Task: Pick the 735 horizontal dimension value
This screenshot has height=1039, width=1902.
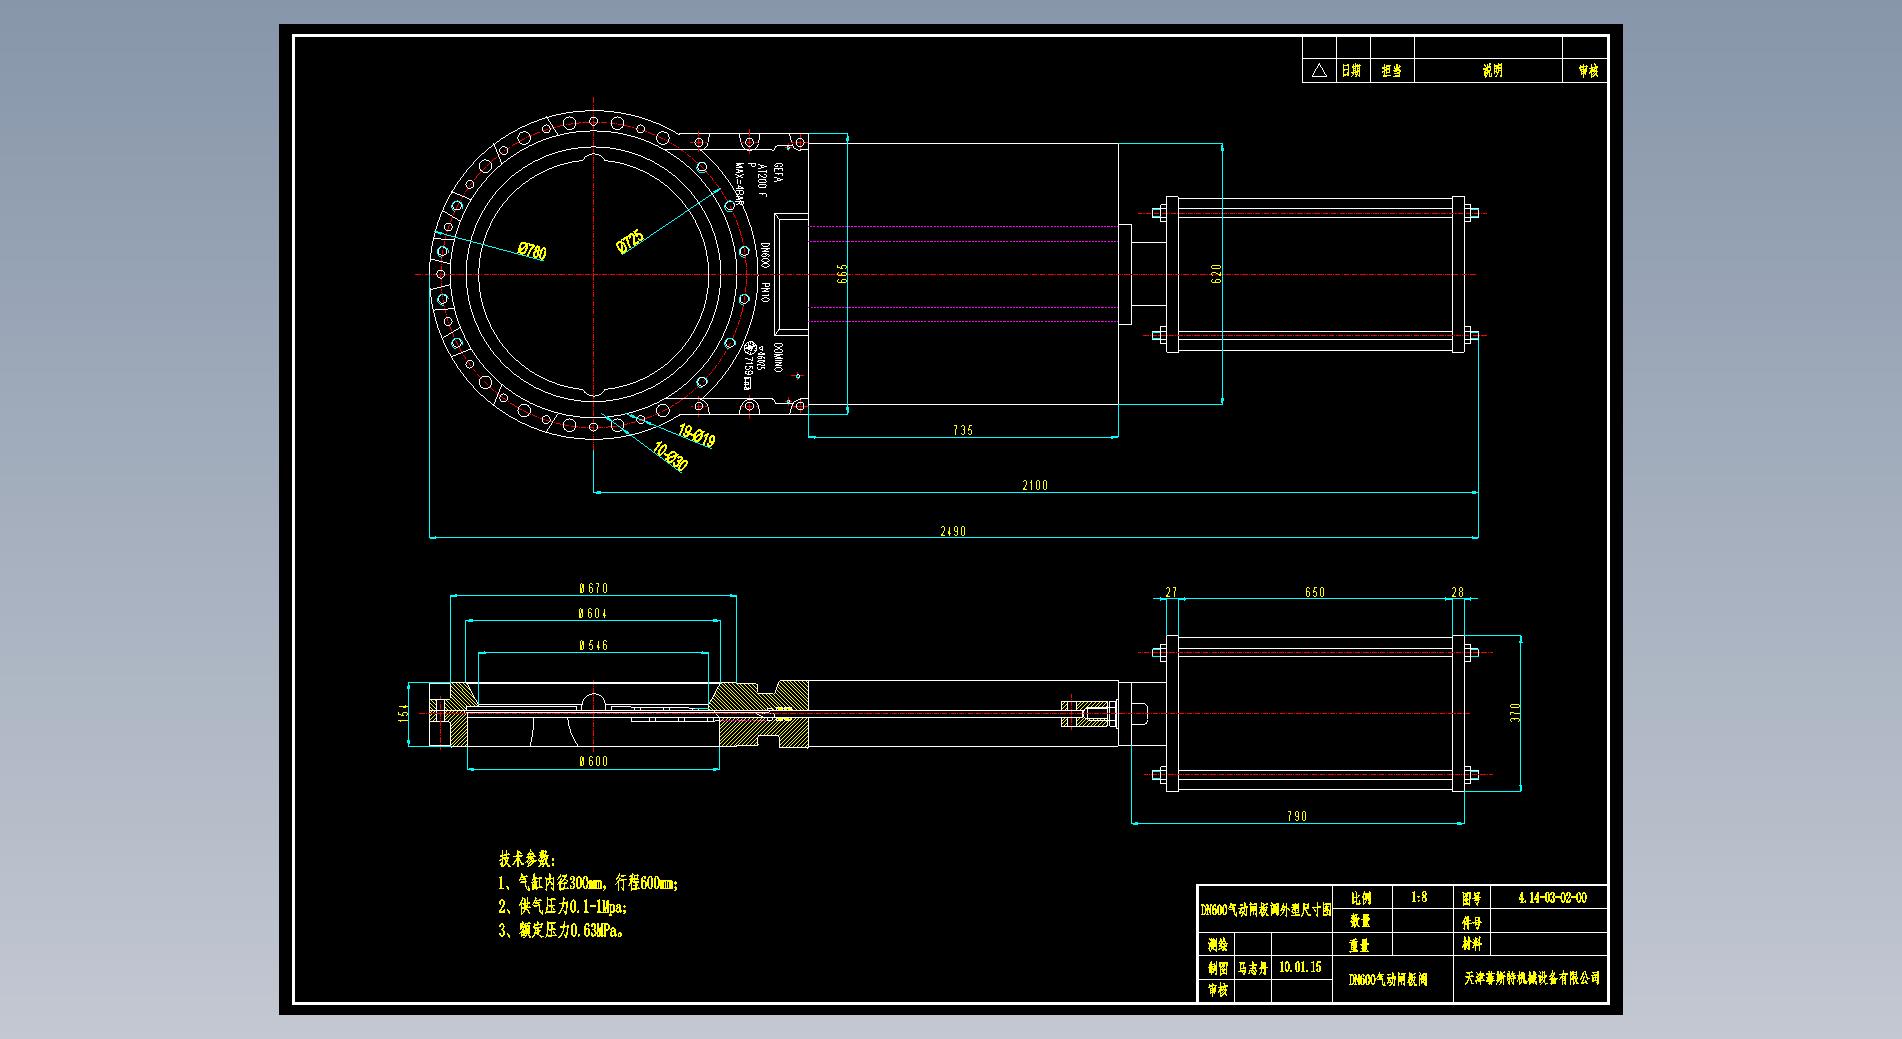Action: (962, 430)
